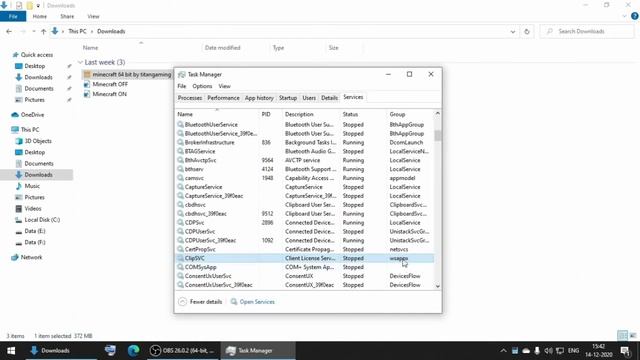The height and width of the screenshot is (360, 640).
Task: Switch to the Details tab
Action: [329, 98]
